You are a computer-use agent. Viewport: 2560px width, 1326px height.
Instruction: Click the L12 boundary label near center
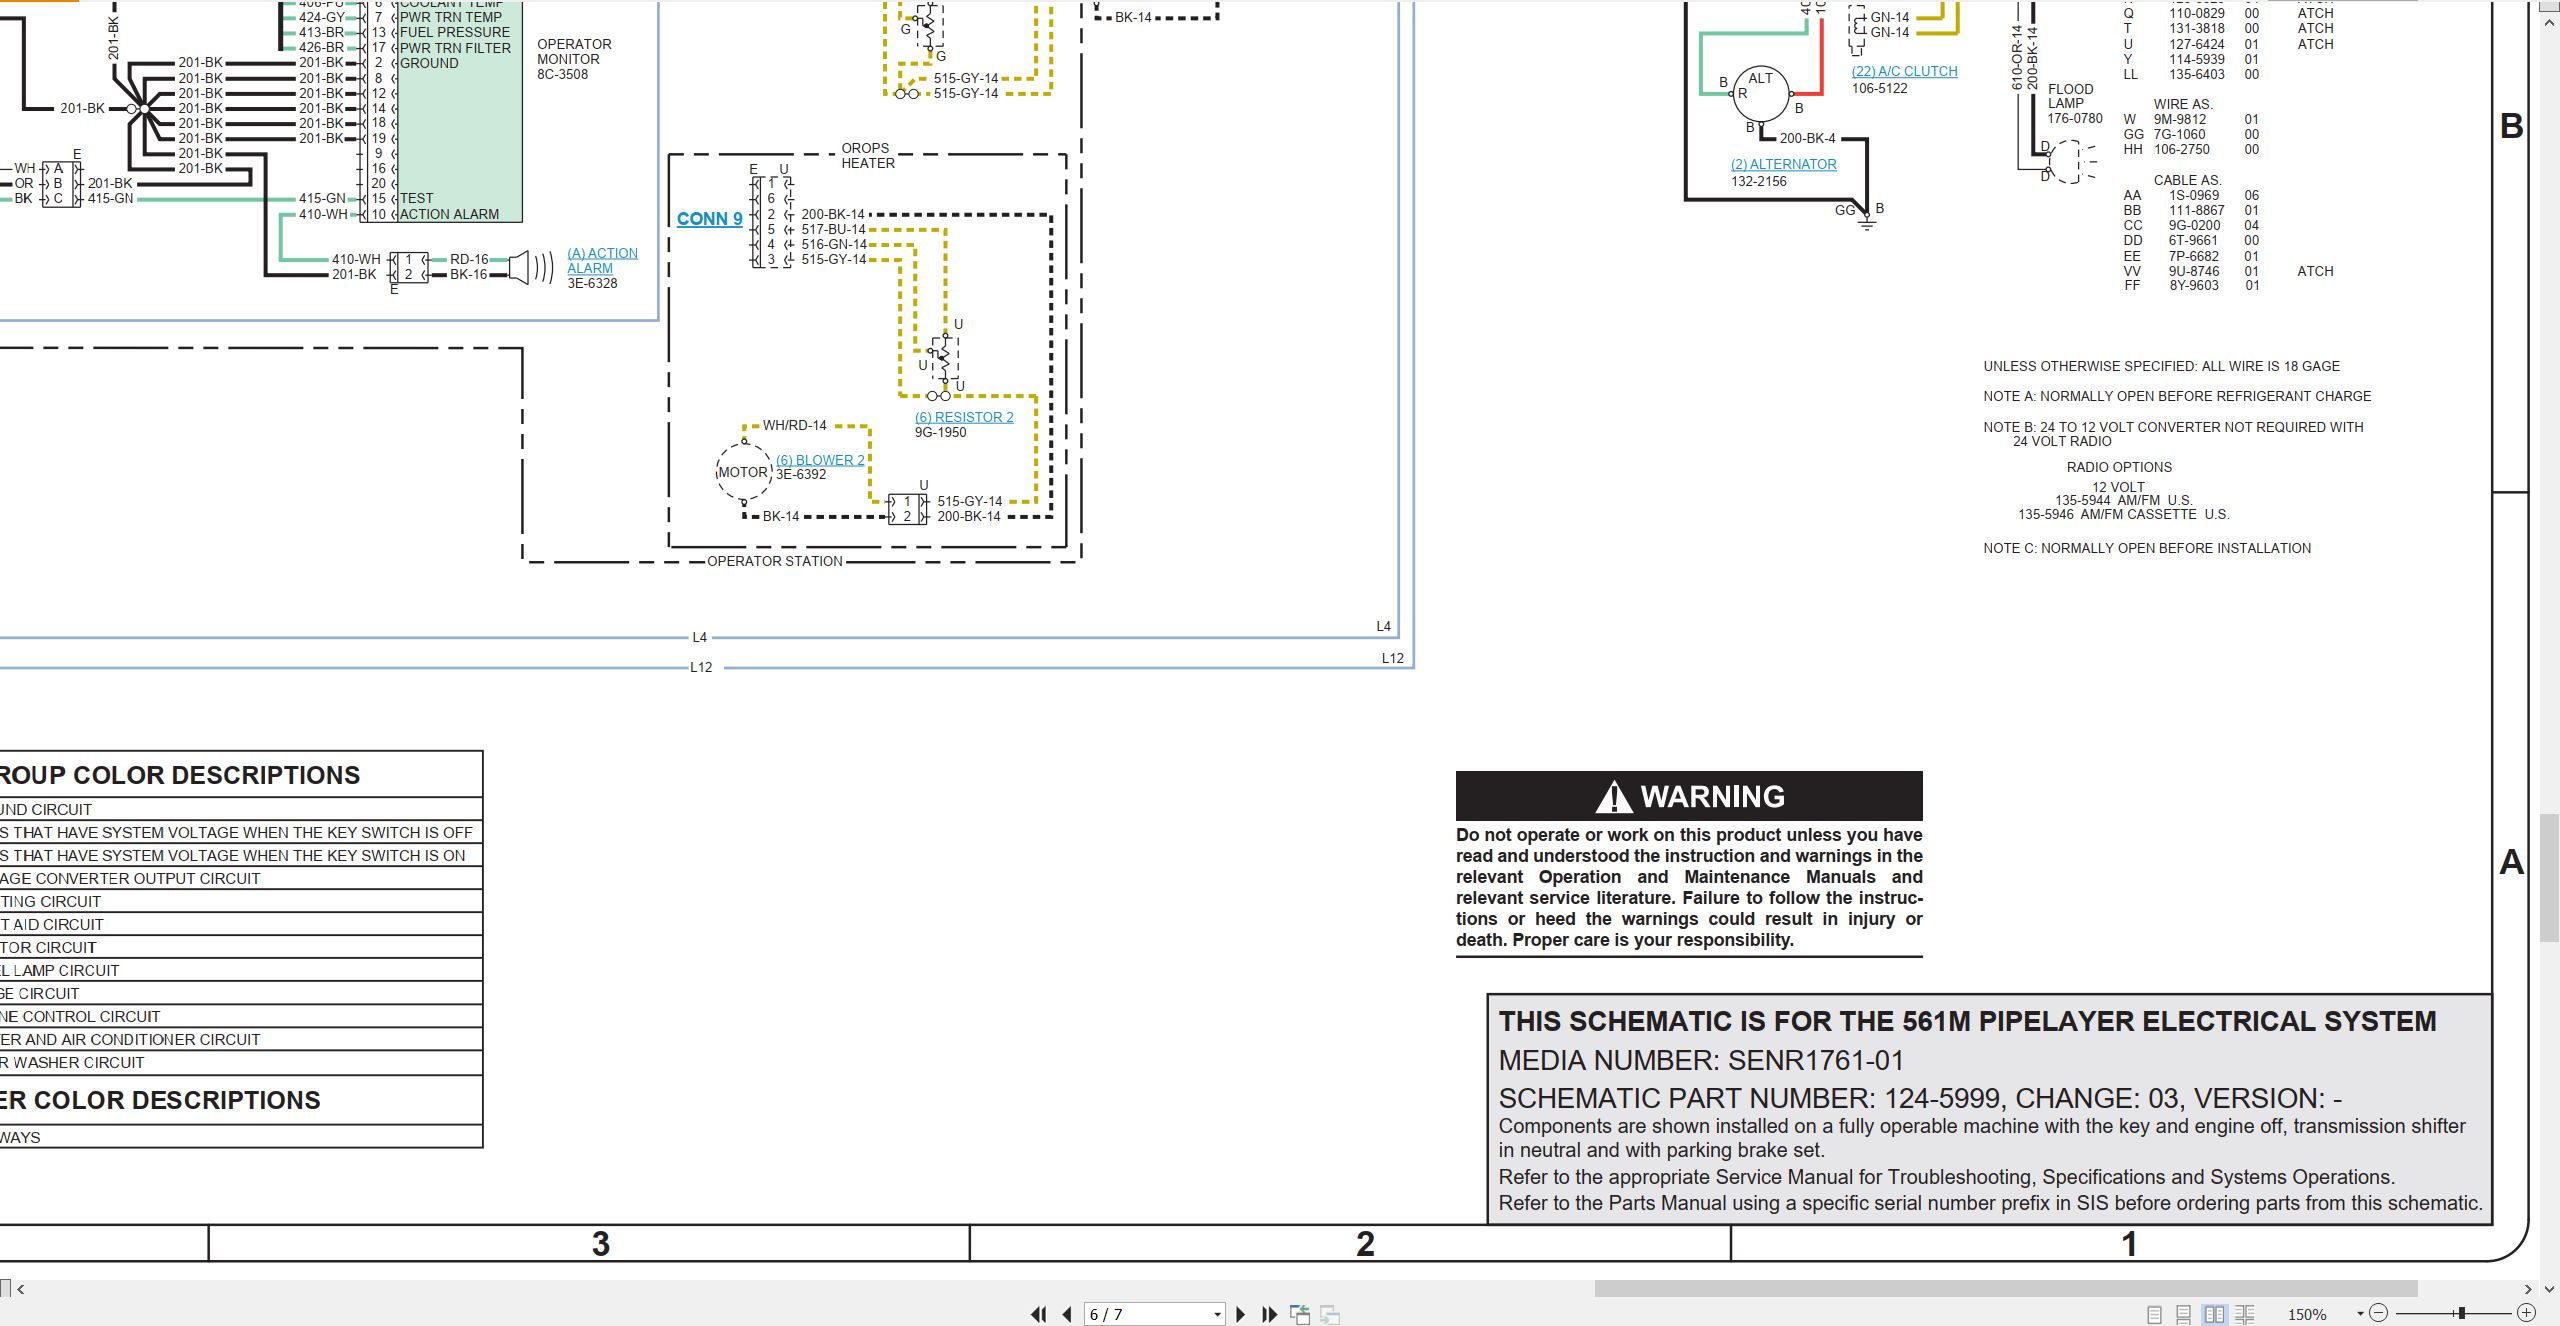(x=701, y=667)
